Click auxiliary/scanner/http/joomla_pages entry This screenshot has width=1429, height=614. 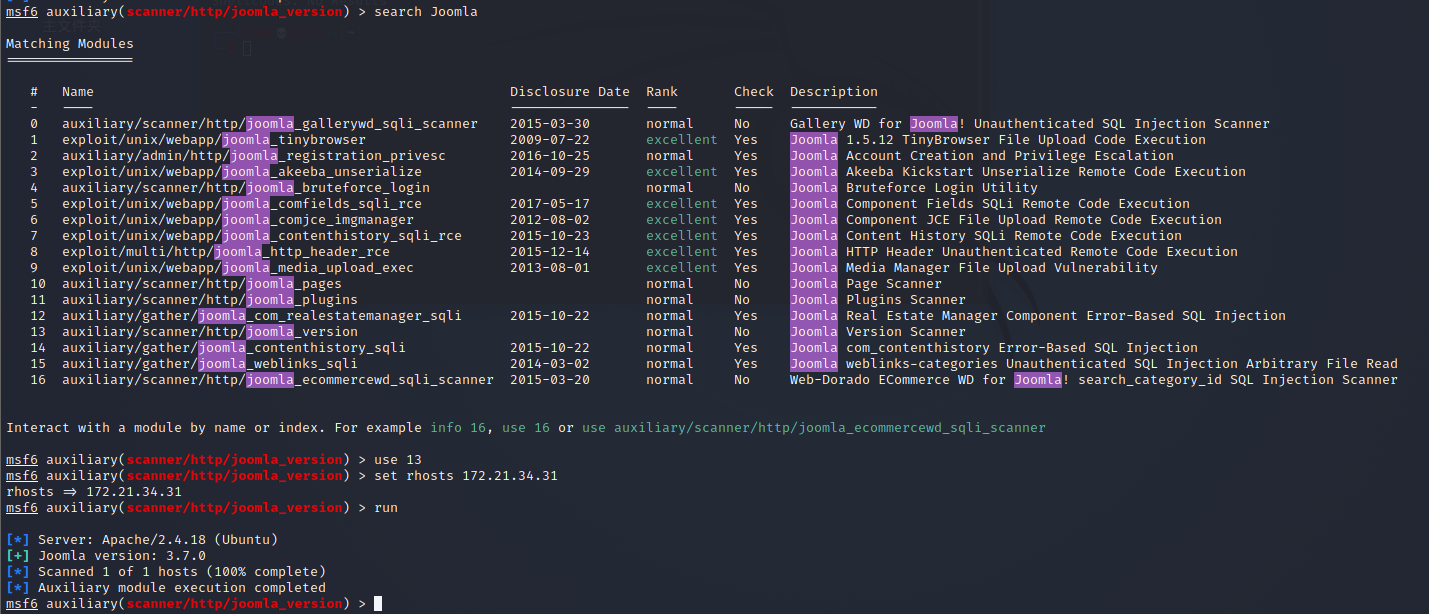click(202, 284)
